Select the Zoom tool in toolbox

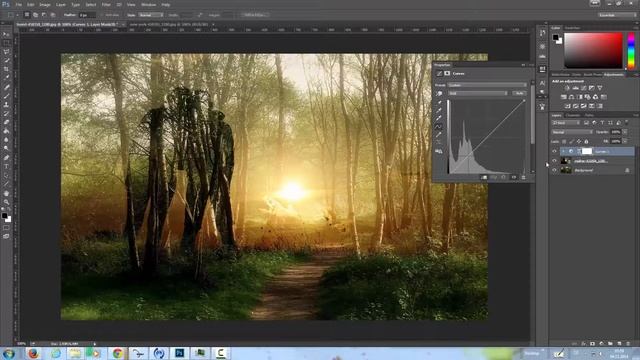pos(6,202)
